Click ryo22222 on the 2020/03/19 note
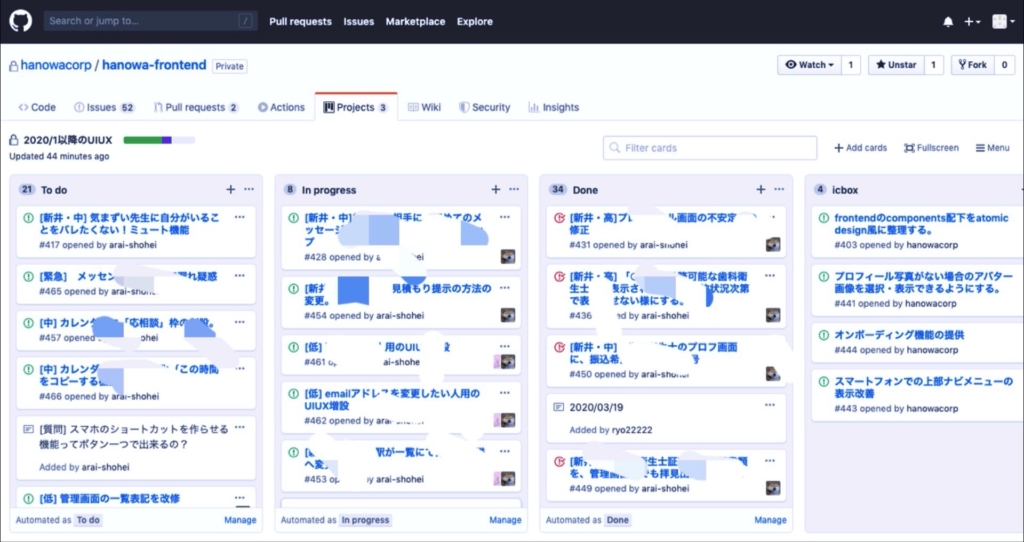Image resolution: width=1024 pixels, height=542 pixels. pos(632,430)
